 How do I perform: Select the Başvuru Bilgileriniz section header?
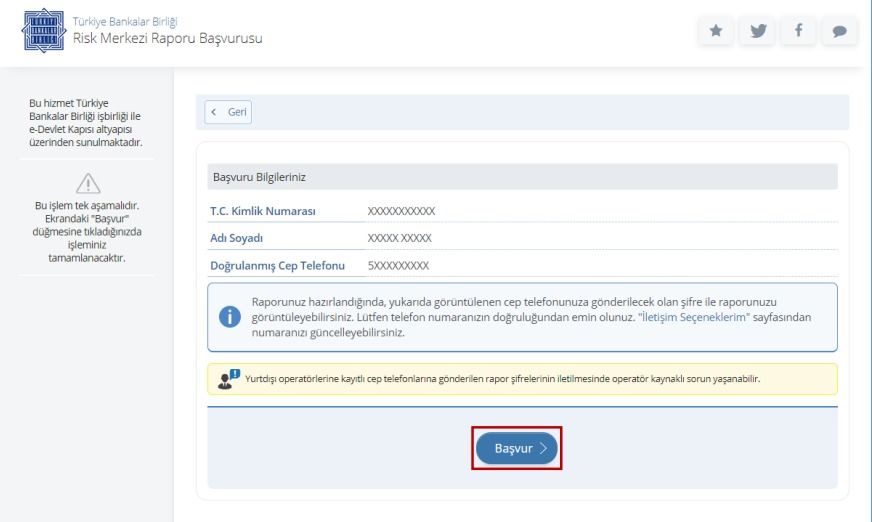point(522,177)
